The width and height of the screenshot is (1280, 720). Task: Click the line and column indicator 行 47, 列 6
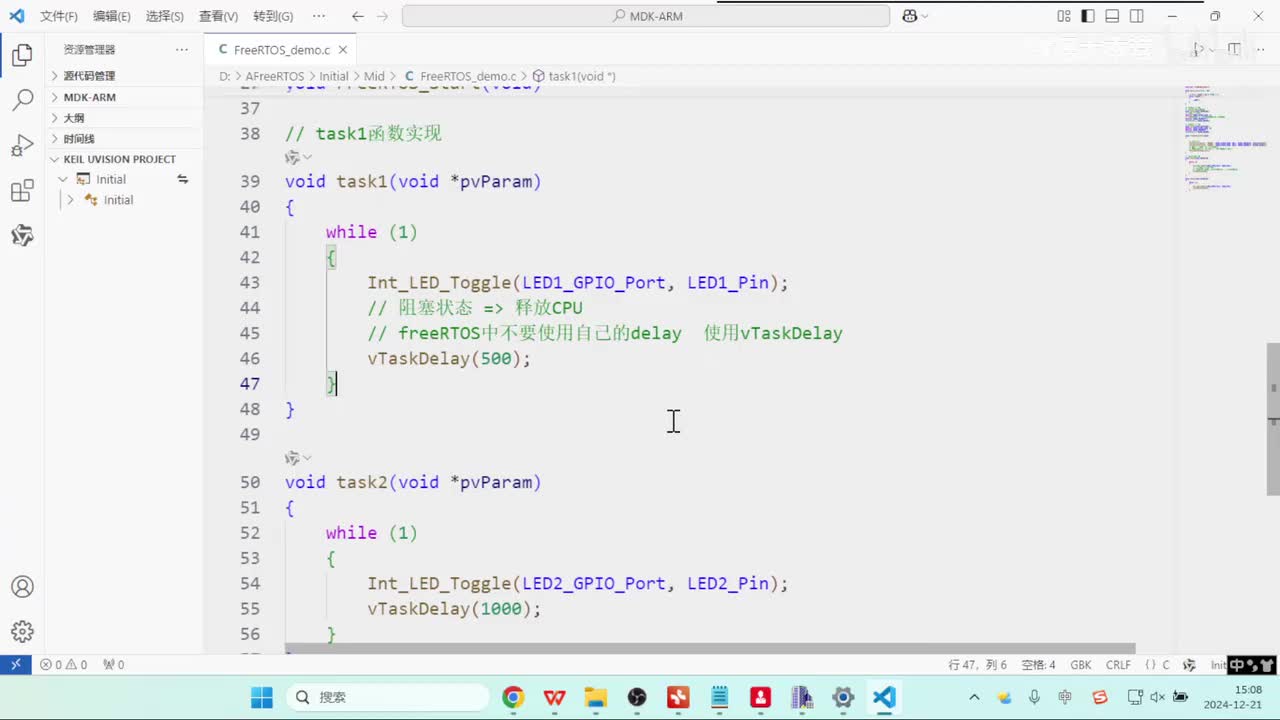click(977, 664)
